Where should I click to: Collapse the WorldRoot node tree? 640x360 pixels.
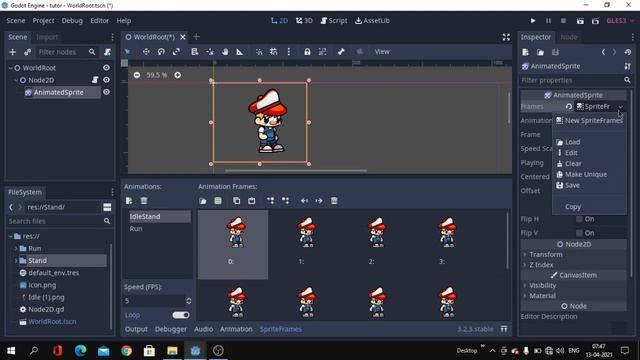tap(11, 68)
